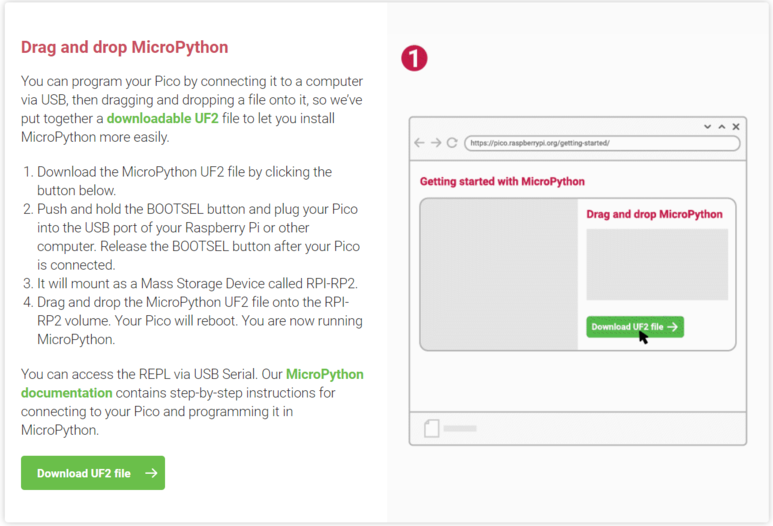Click the illustrated browser's back arrow
773x526 pixels.
pyautogui.click(x=420, y=143)
